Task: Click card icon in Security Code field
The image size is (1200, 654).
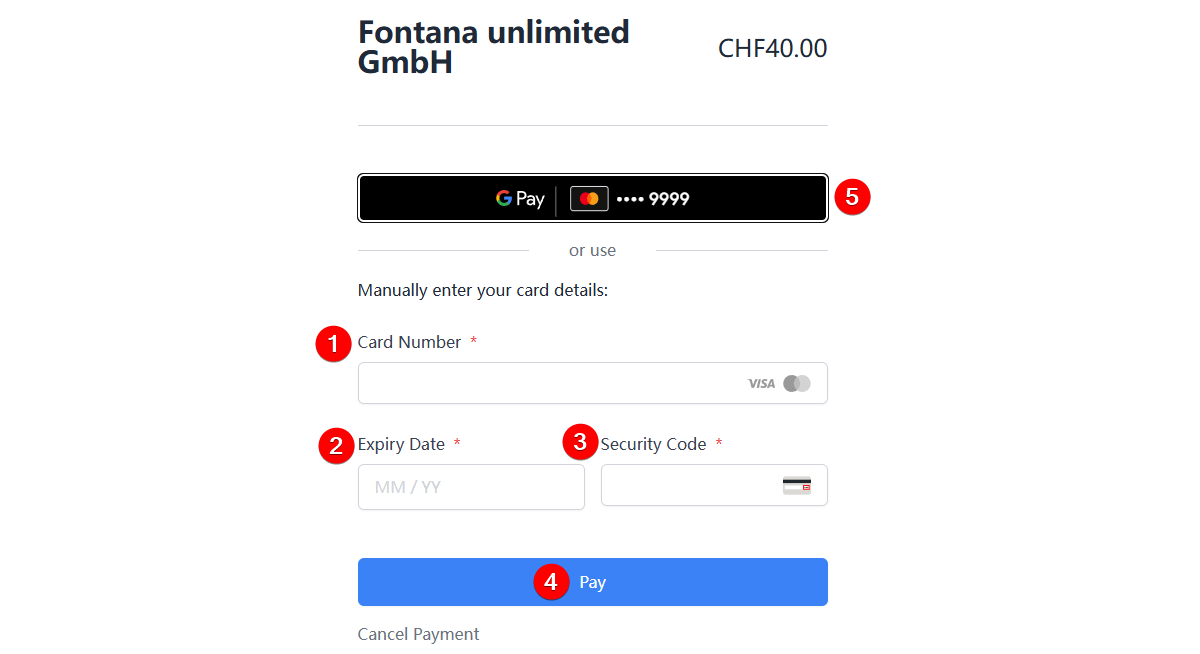Action: pyautogui.click(x=797, y=486)
